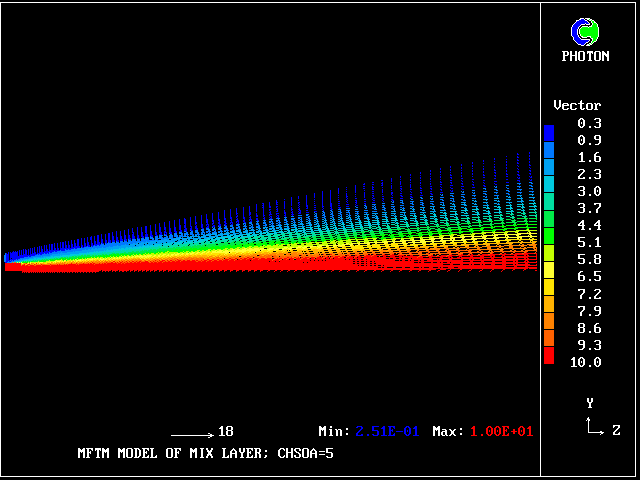Screen dimensions: 640x480
Task: Select the 7.9 legend value label
Action: click(x=589, y=311)
